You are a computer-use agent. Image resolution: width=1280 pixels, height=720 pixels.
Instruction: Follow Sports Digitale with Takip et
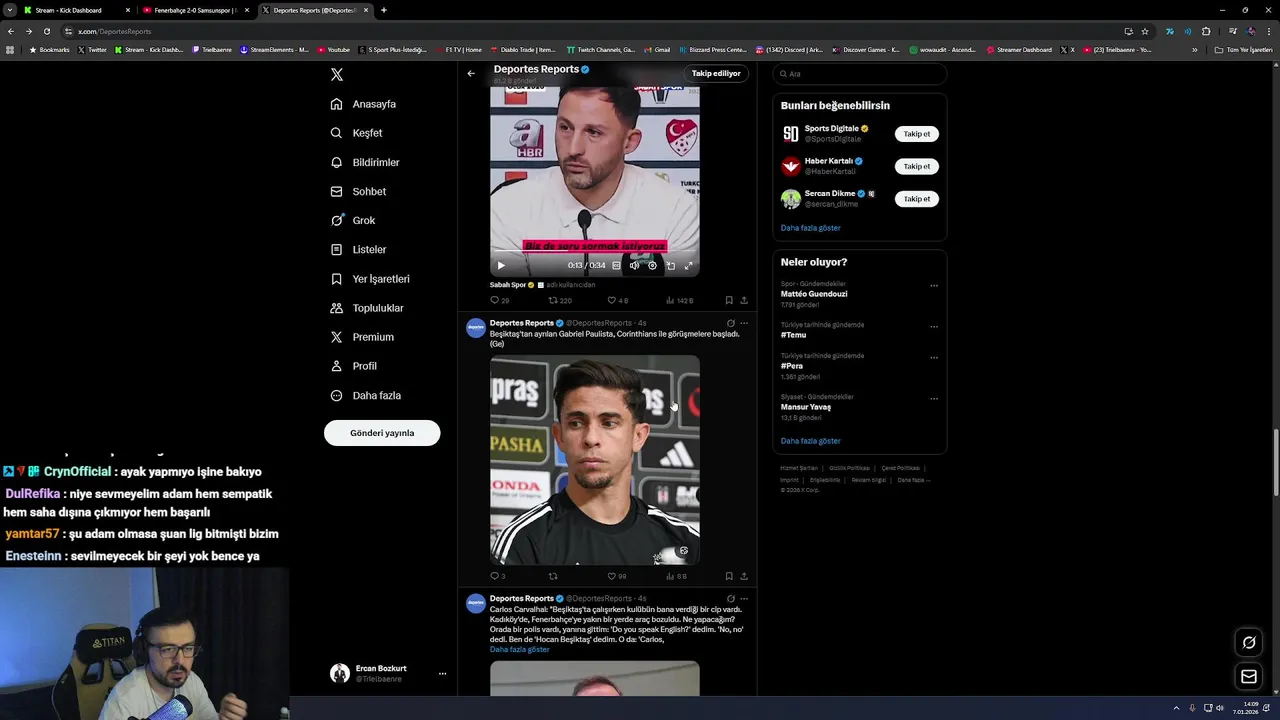(x=917, y=134)
